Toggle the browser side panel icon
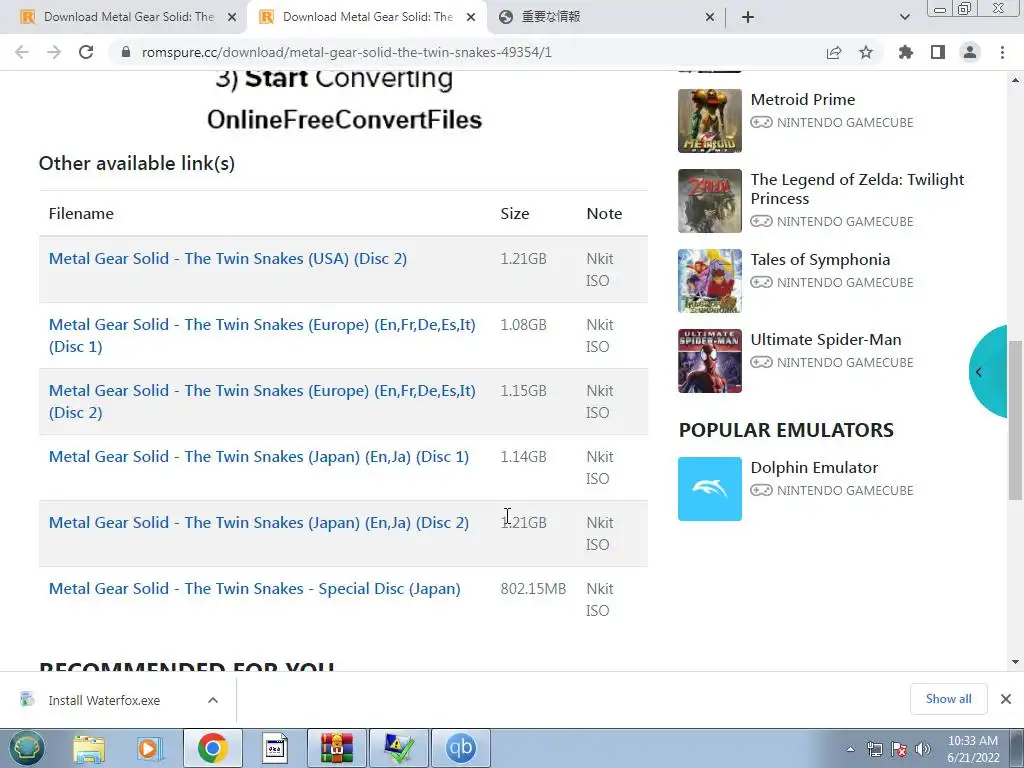This screenshot has width=1024, height=768. [938, 52]
